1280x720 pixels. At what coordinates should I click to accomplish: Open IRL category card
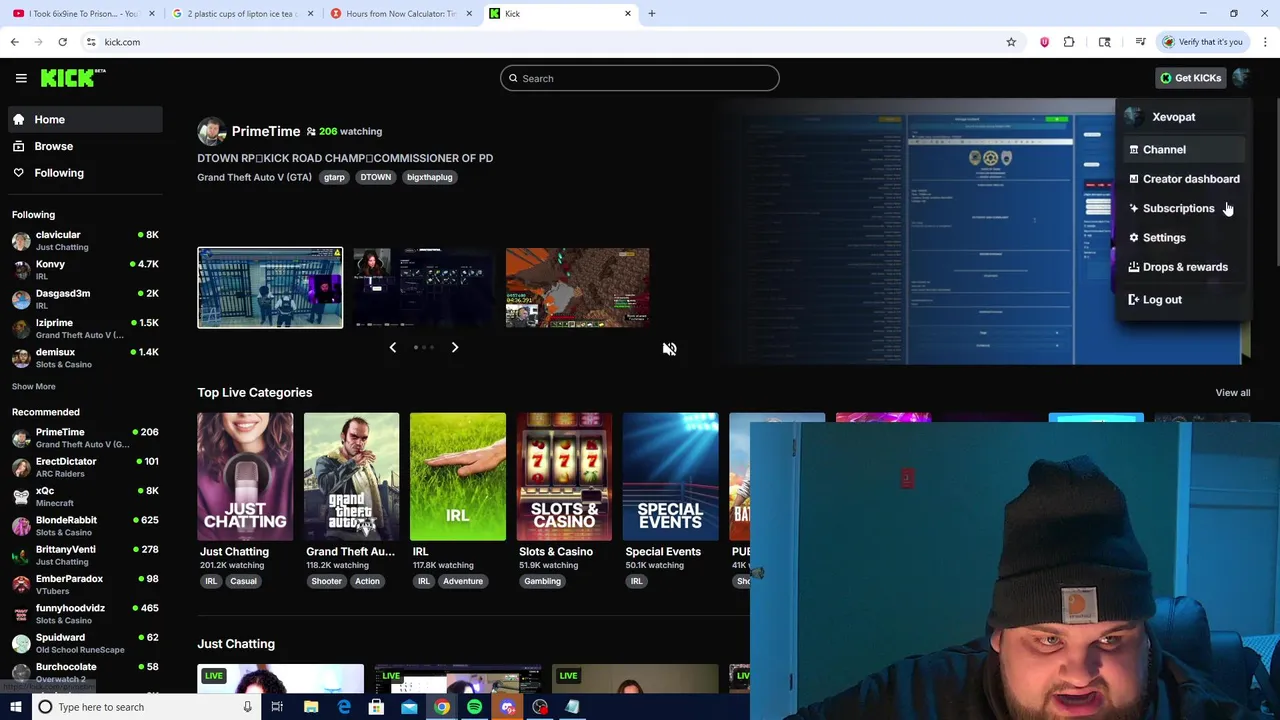(457, 476)
